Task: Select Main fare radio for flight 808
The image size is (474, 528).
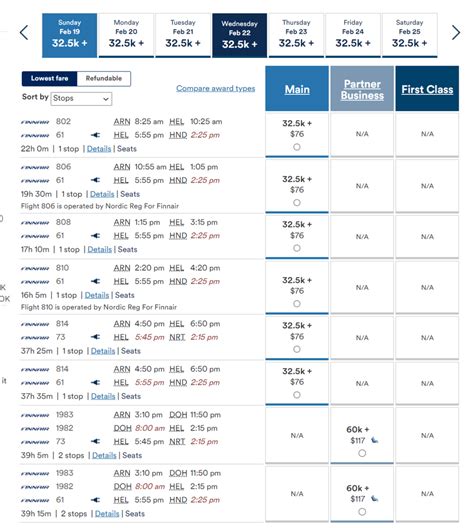Action: point(297,248)
